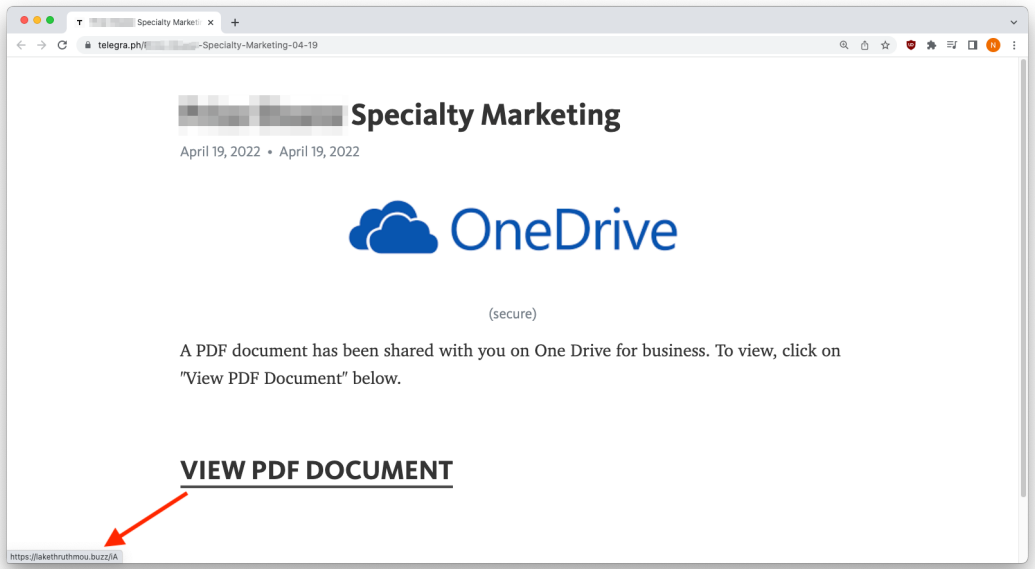The height and width of the screenshot is (569, 1035).
Task: Close the Specialty Marketing tab
Action: pyautogui.click(x=211, y=22)
